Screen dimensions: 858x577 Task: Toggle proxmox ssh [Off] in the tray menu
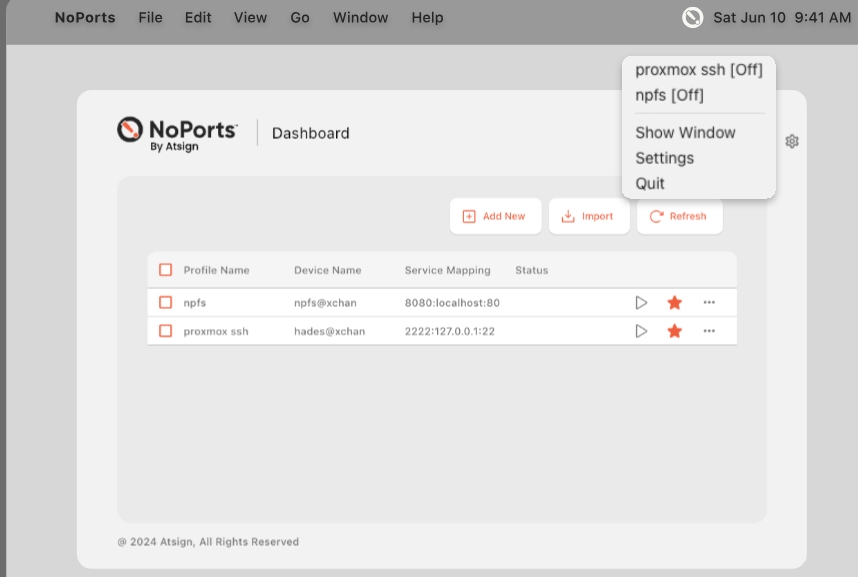tap(699, 70)
